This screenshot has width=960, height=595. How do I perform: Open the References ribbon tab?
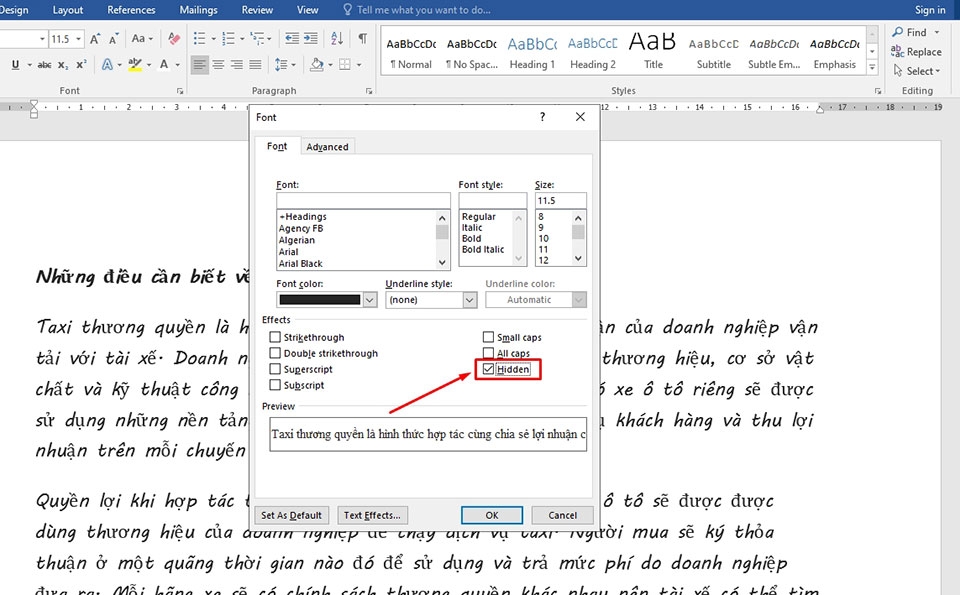(131, 10)
